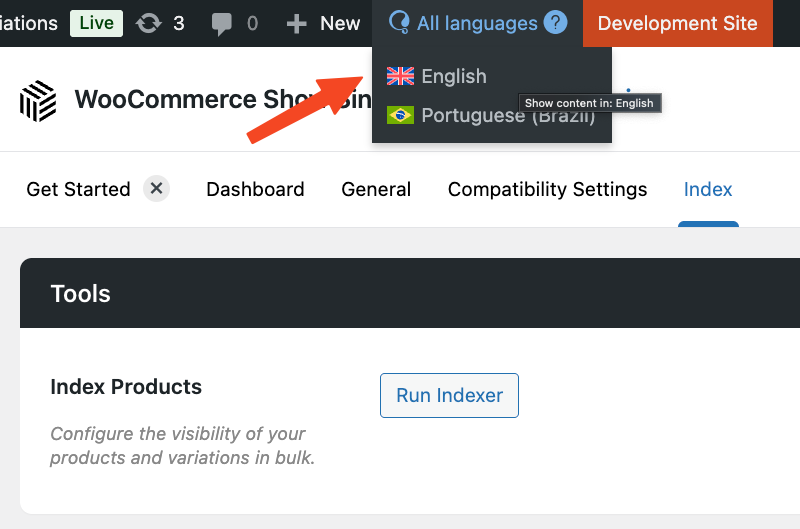Click the language help question mark icon
This screenshot has height=529, width=800.
[556, 23]
